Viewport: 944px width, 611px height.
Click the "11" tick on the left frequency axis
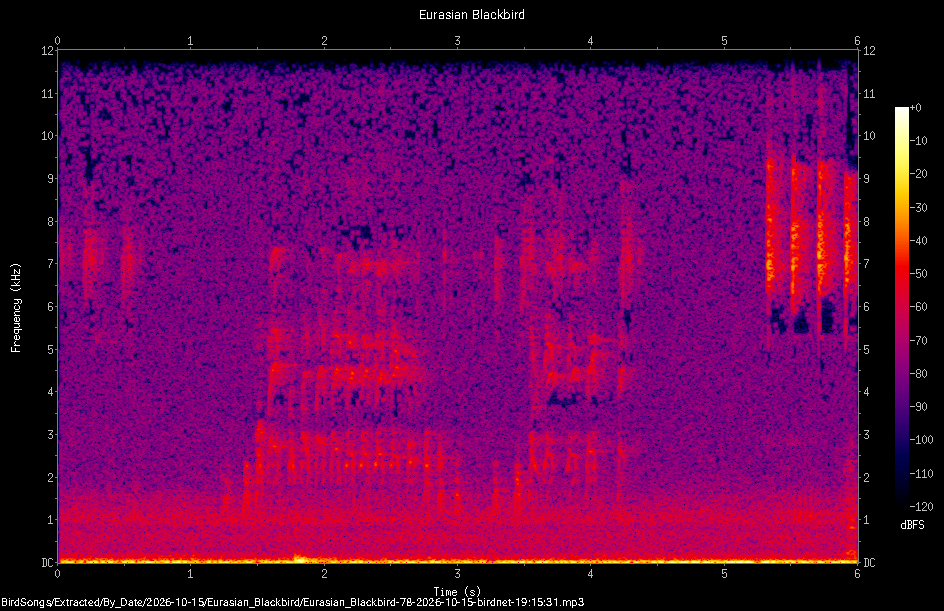pyautogui.click(x=47, y=93)
